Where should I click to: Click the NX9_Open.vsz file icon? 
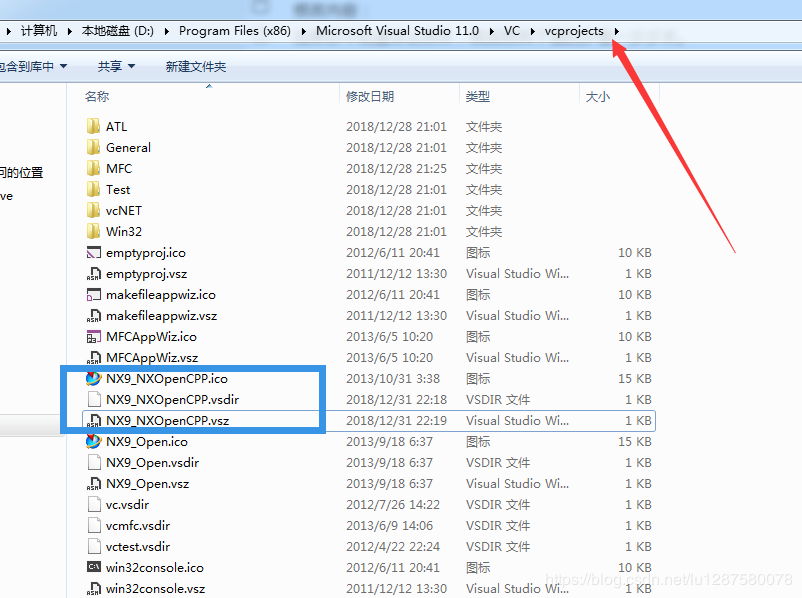[x=94, y=483]
